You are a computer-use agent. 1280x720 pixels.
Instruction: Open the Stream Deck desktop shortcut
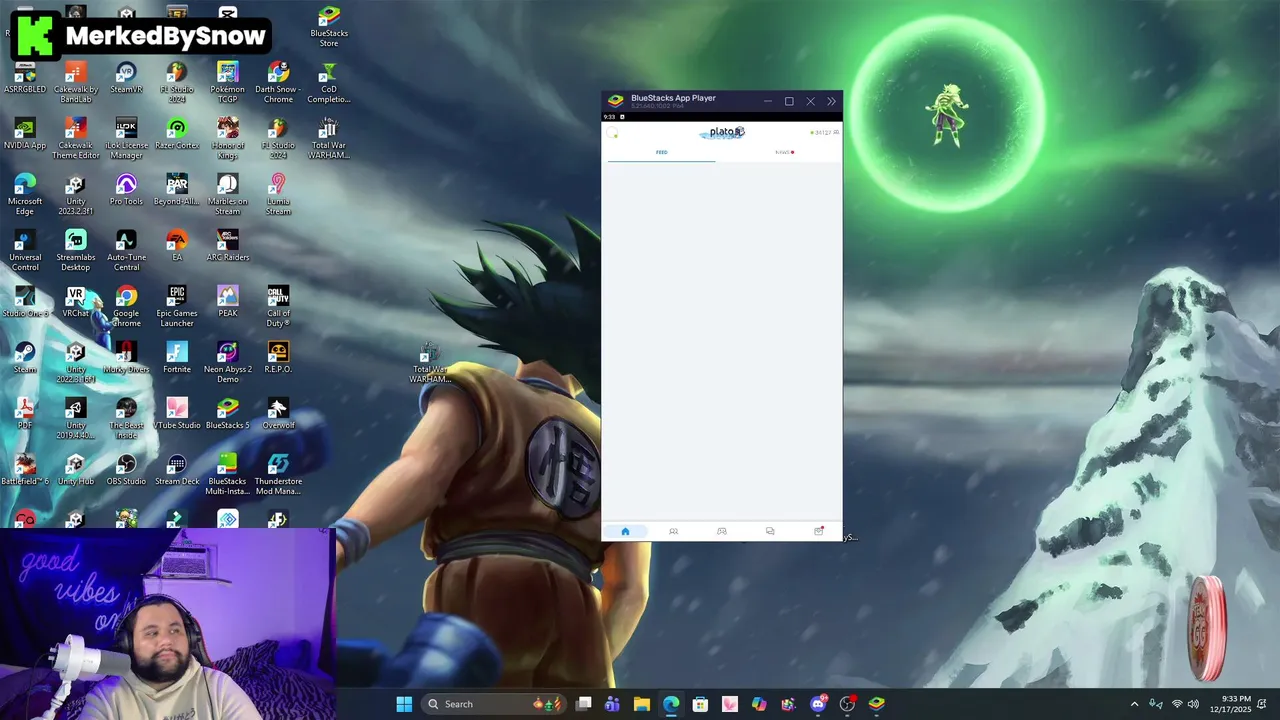(x=177, y=470)
